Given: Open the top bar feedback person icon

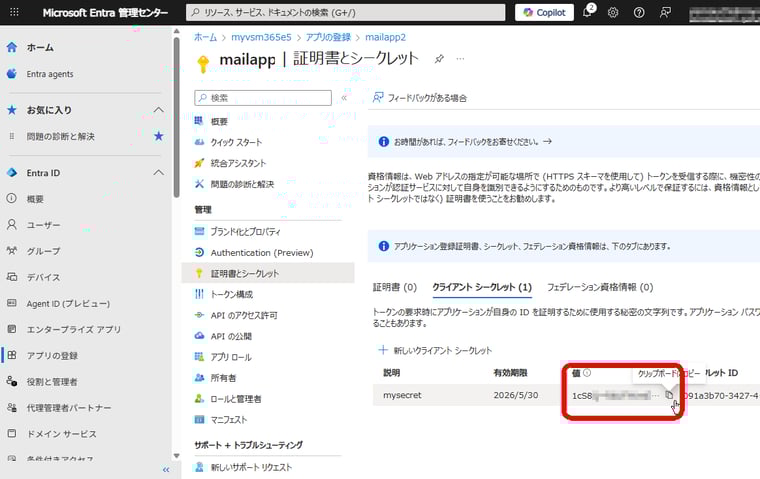Looking at the screenshot, I should coord(665,13).
